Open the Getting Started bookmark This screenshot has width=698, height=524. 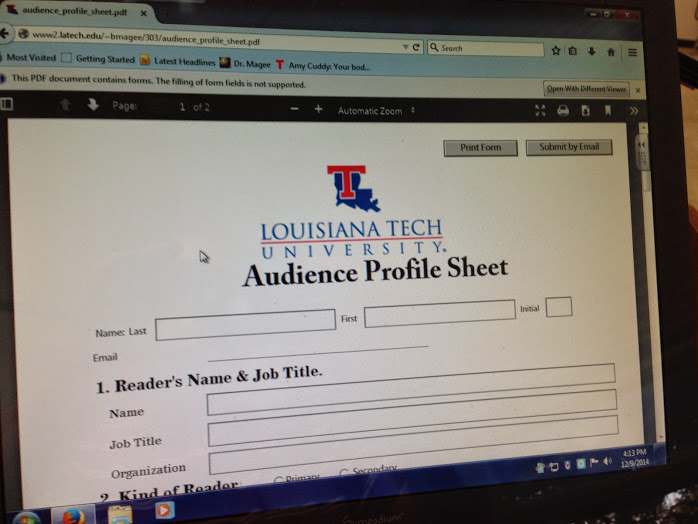click(99, 59)
